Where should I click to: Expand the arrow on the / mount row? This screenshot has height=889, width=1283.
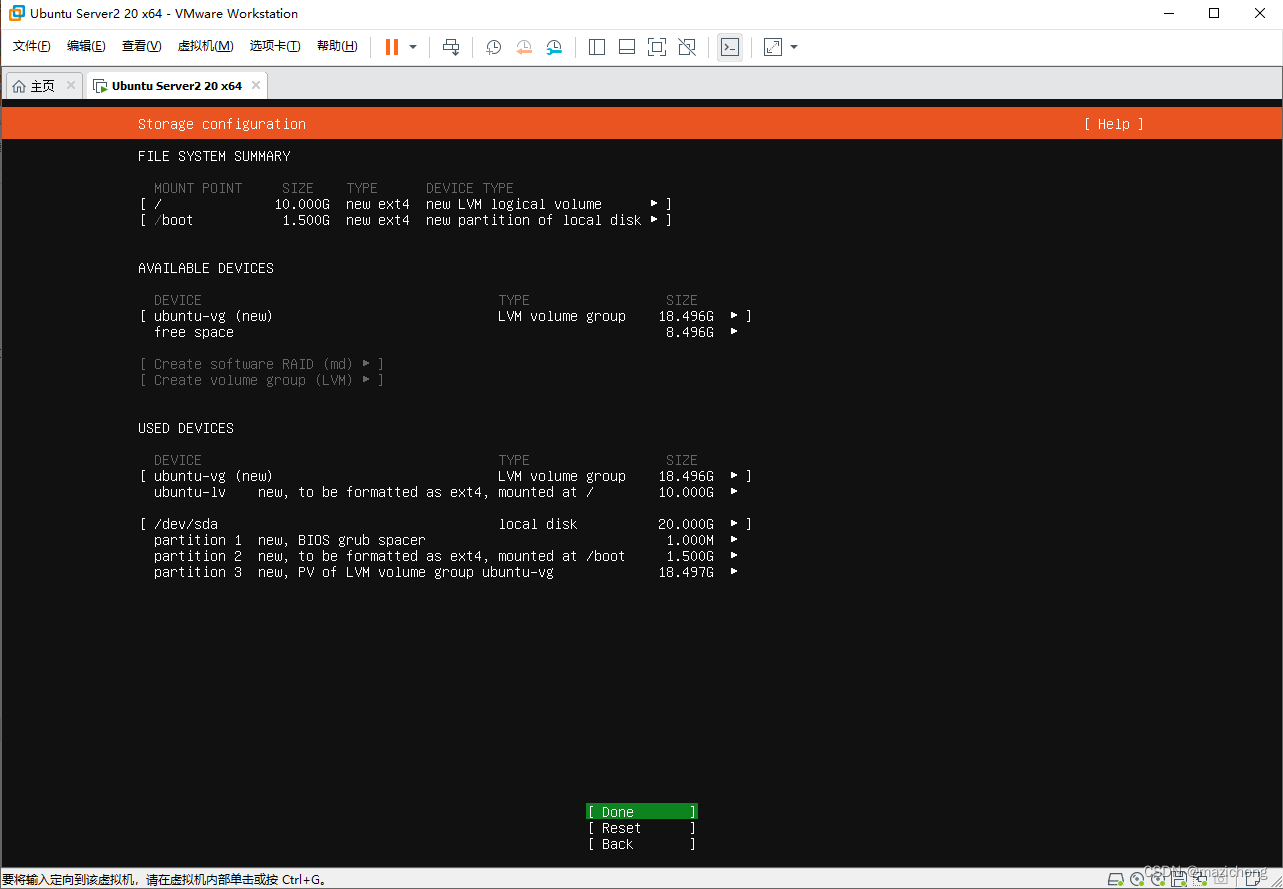pyautogui.click(x=654, y=203)
